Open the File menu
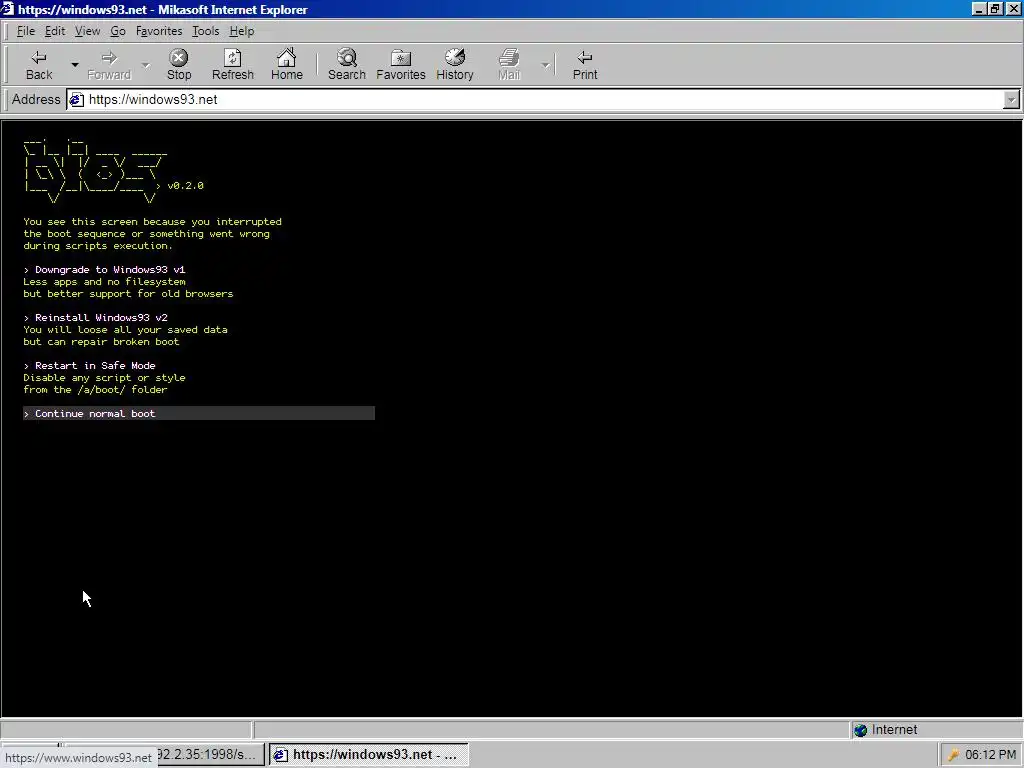 [25, 31]
